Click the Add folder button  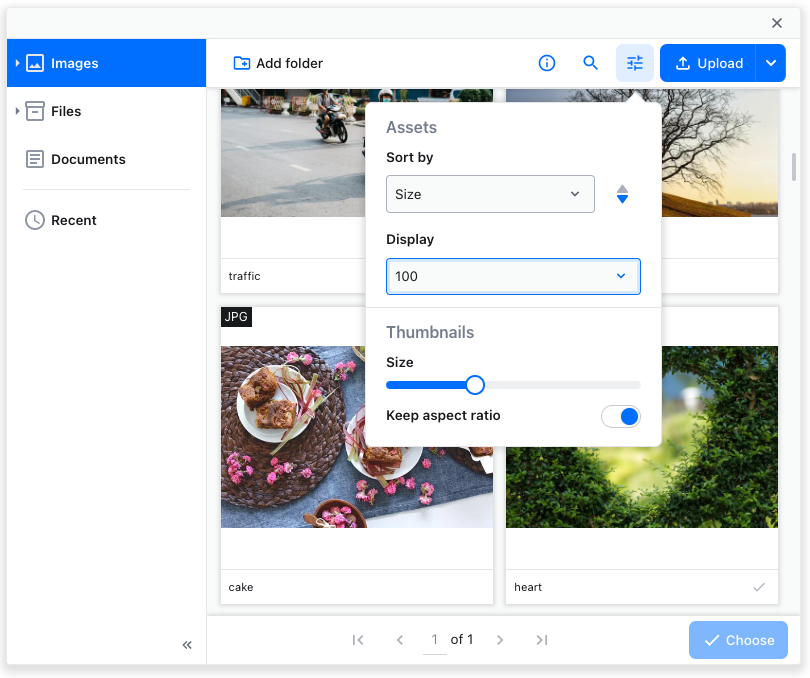[278, 63]
